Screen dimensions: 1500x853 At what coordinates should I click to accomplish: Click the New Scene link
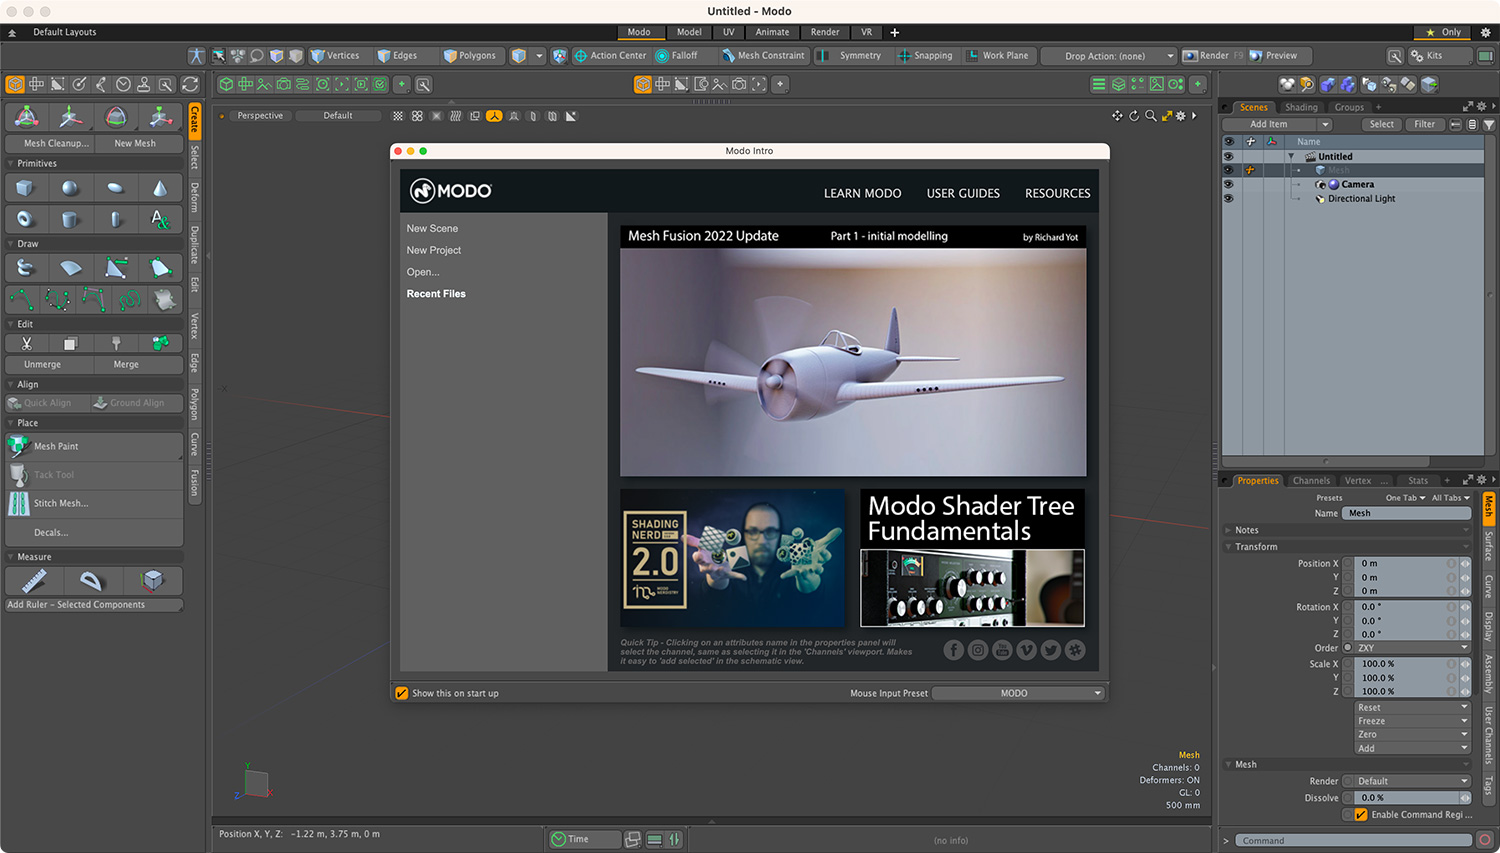coord(432,228)
